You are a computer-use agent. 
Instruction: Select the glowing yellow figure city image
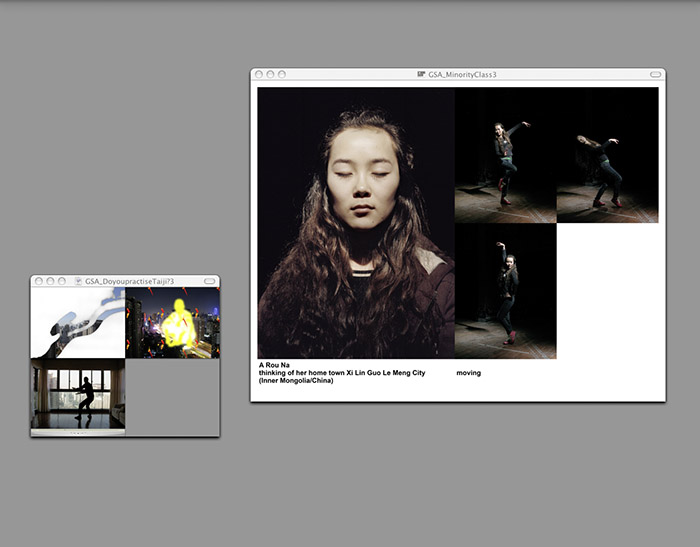172,323
